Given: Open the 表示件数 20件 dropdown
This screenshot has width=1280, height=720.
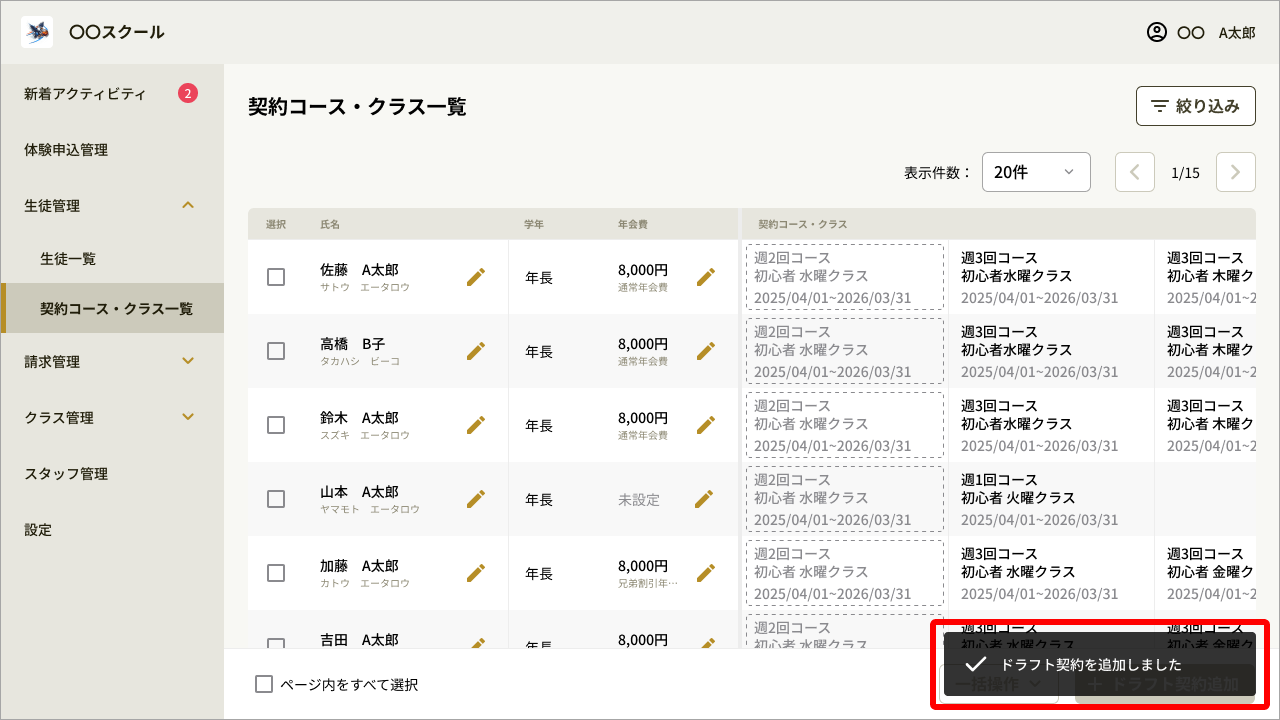Looking at the screenshot, I should (1036, 171).
